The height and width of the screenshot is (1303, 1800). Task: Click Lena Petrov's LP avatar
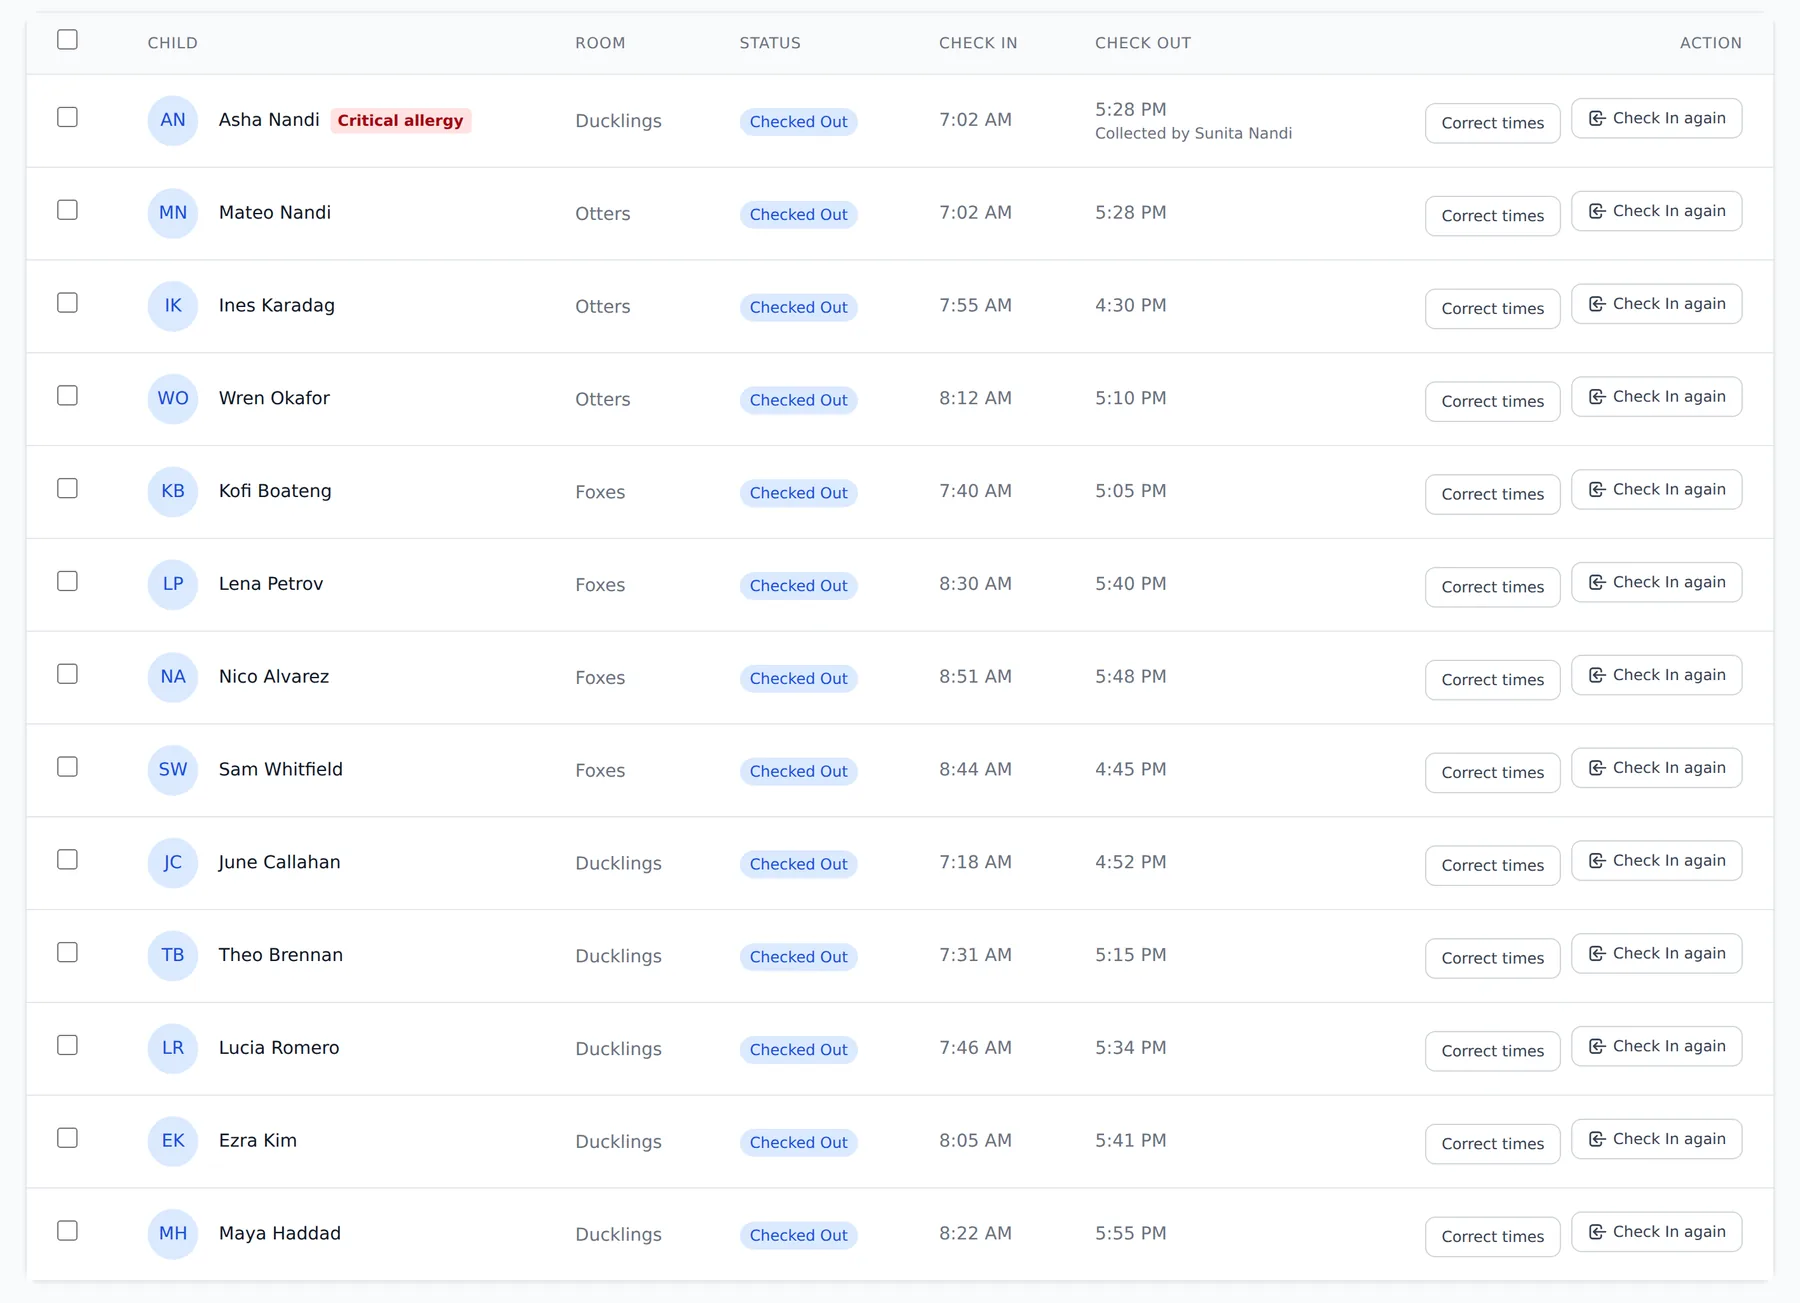[173, 584]
